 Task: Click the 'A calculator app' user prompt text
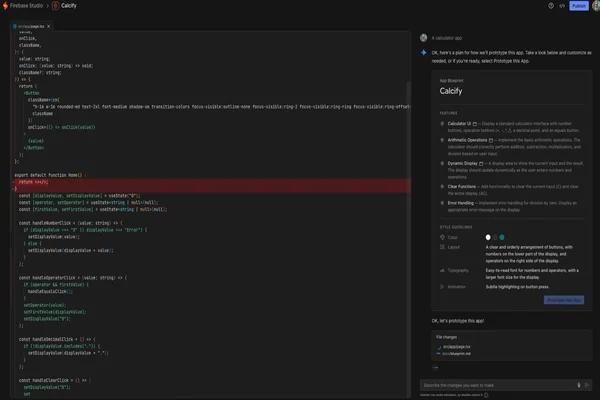447,38
